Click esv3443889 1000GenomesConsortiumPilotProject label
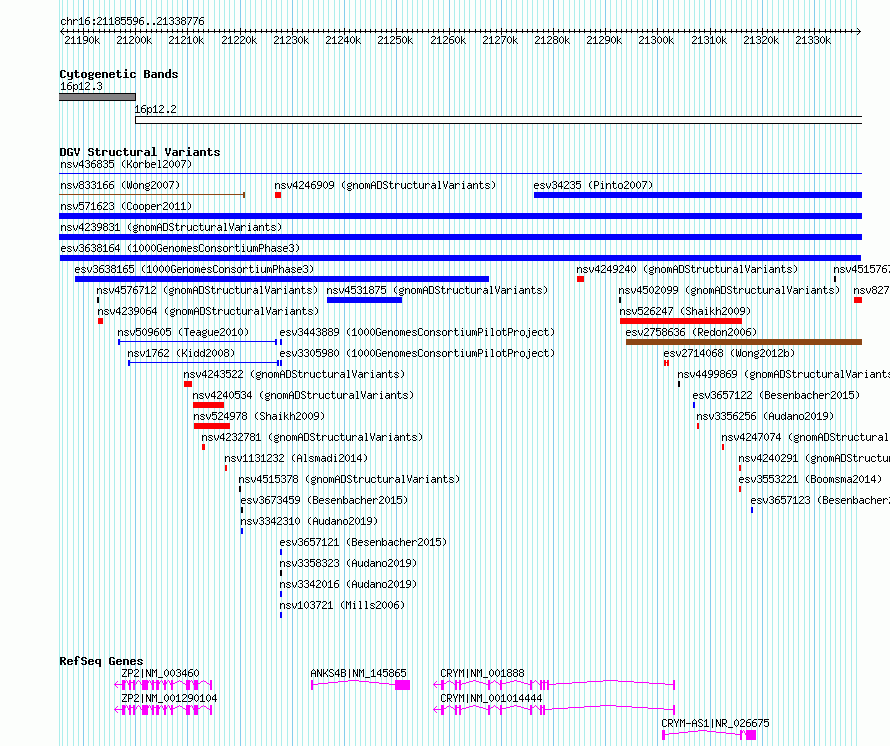 (417, 332)
